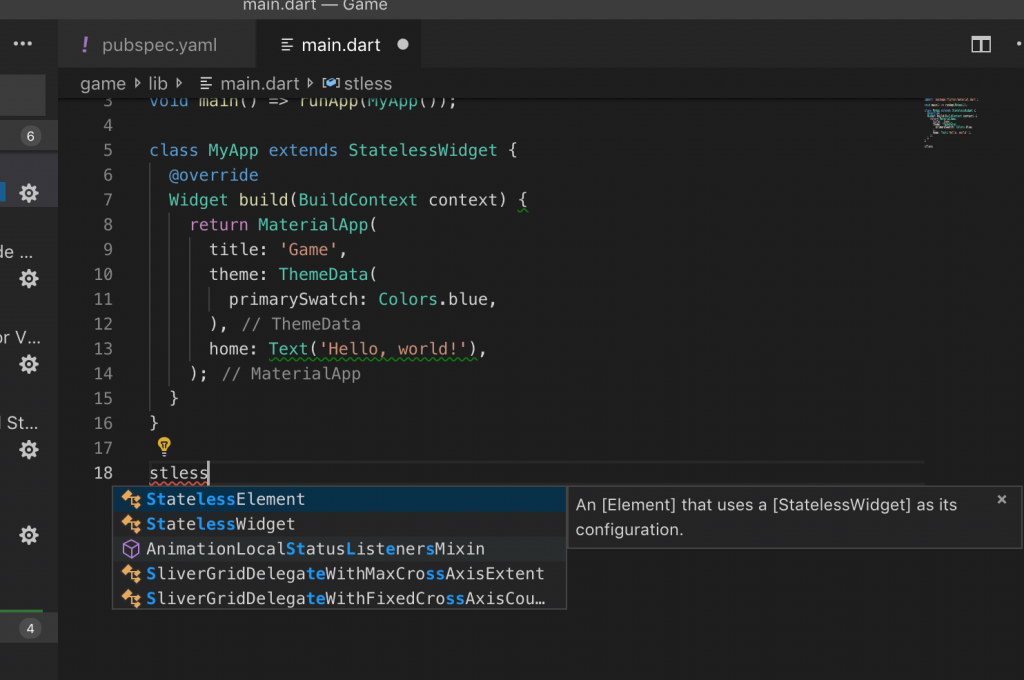Expand the 'game' breadcrumb folder
The height and width of the screenshot is (680, 1024).
click(102, 84)
